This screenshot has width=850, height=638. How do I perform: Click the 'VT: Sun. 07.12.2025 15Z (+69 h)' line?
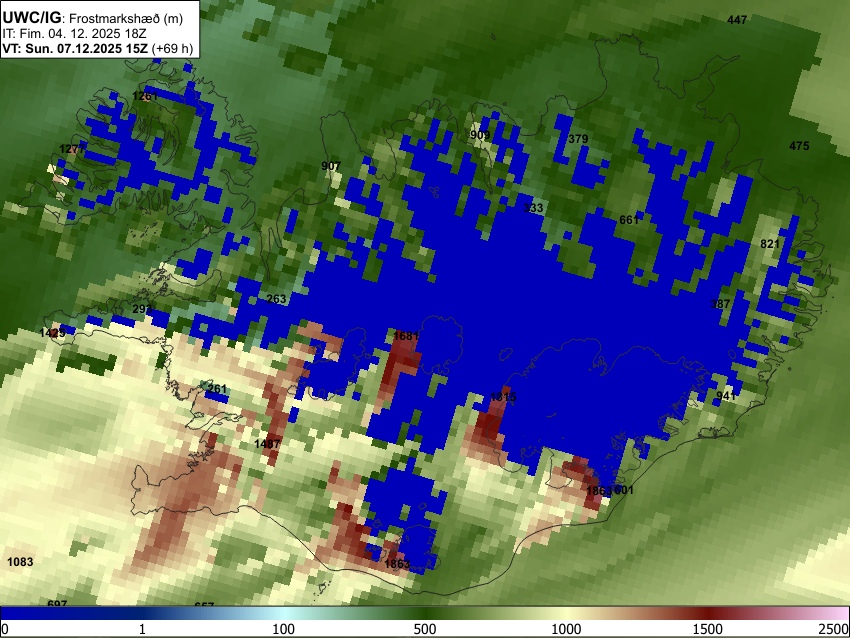click(x=98, y=48)
